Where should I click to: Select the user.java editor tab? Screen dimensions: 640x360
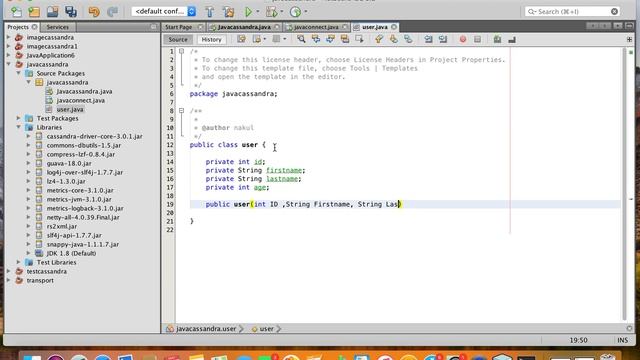(375, 27)
